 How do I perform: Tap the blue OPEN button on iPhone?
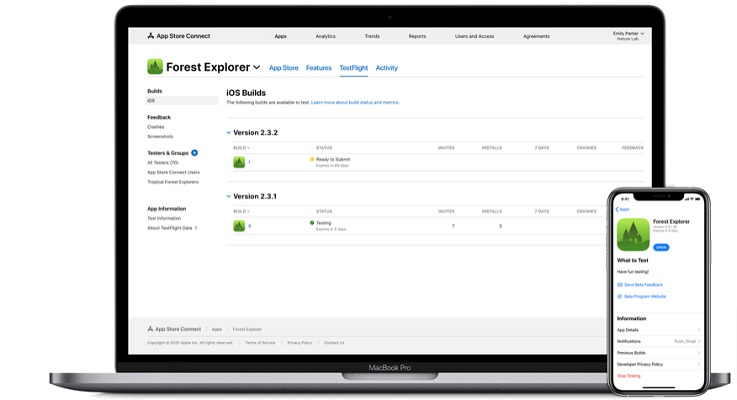point(661,247)
